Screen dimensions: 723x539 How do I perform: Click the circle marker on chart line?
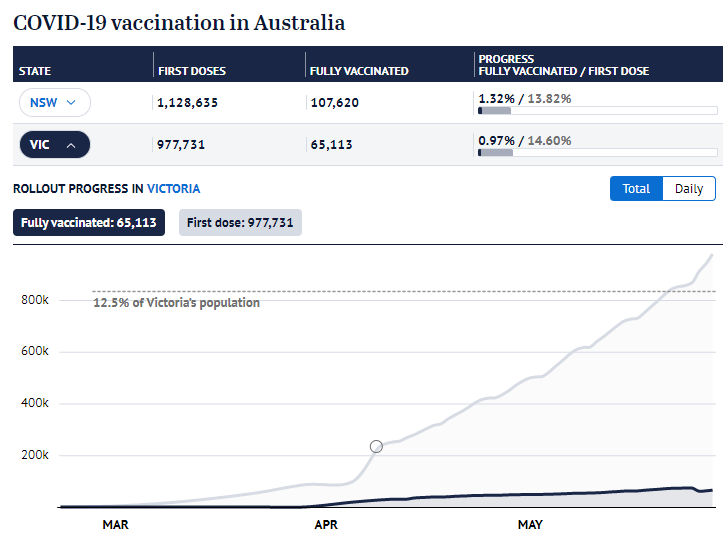point(376,446)
